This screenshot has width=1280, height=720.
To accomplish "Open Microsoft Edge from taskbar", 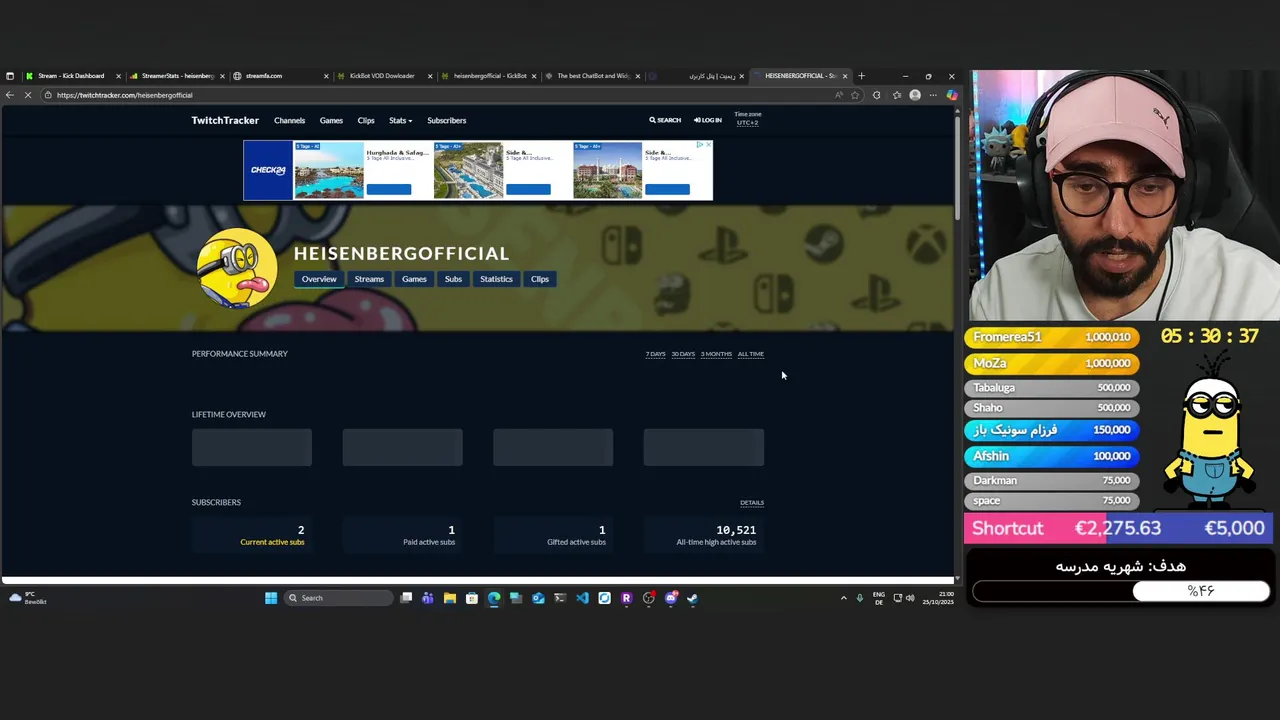I will (x=494, y=598).
